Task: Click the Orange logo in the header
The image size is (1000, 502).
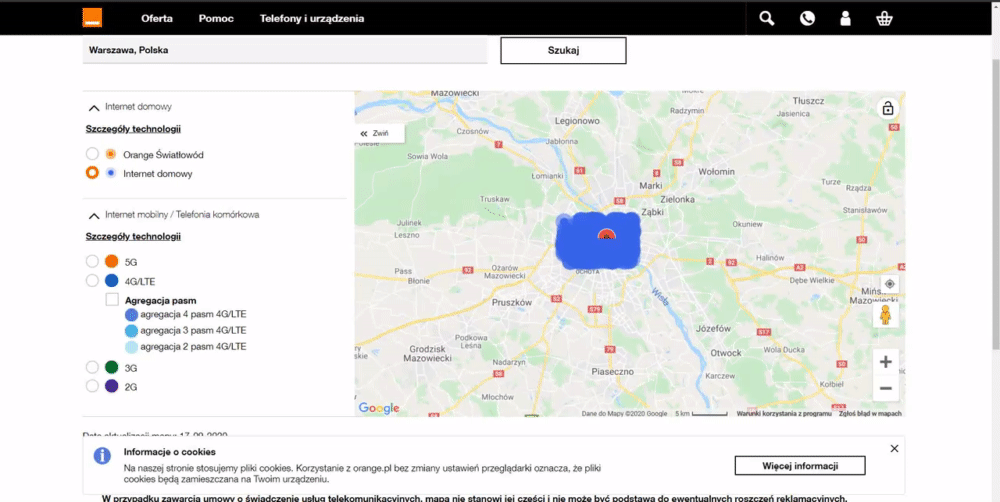Action: coord(92,18)
